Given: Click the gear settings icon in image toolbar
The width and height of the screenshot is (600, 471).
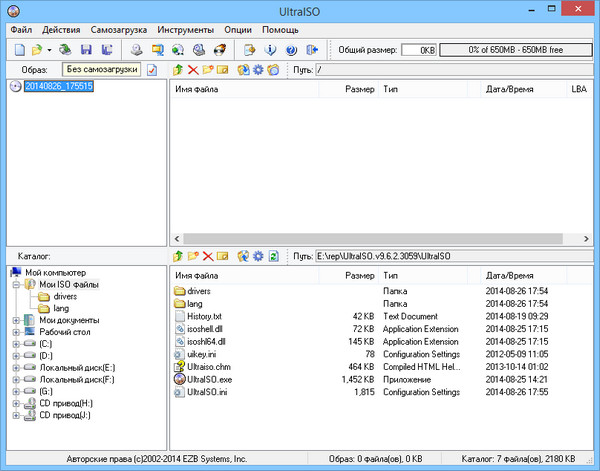Looking at the screenshot, I should [x=257, y=70].
